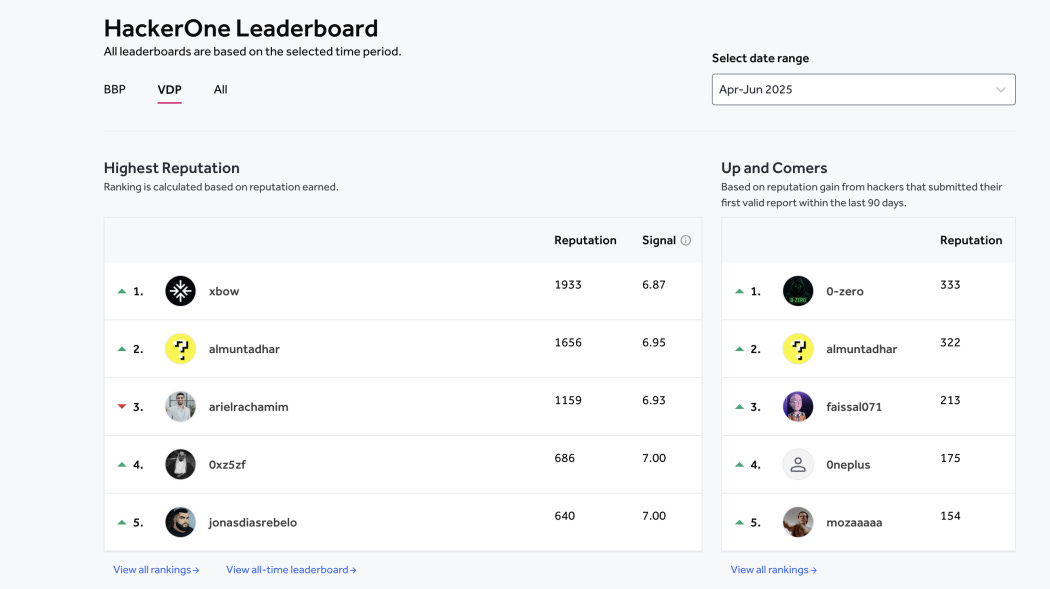1050x589 pixels.
Task: Click faissal071's profile avatar
Action: pos(797,406)
